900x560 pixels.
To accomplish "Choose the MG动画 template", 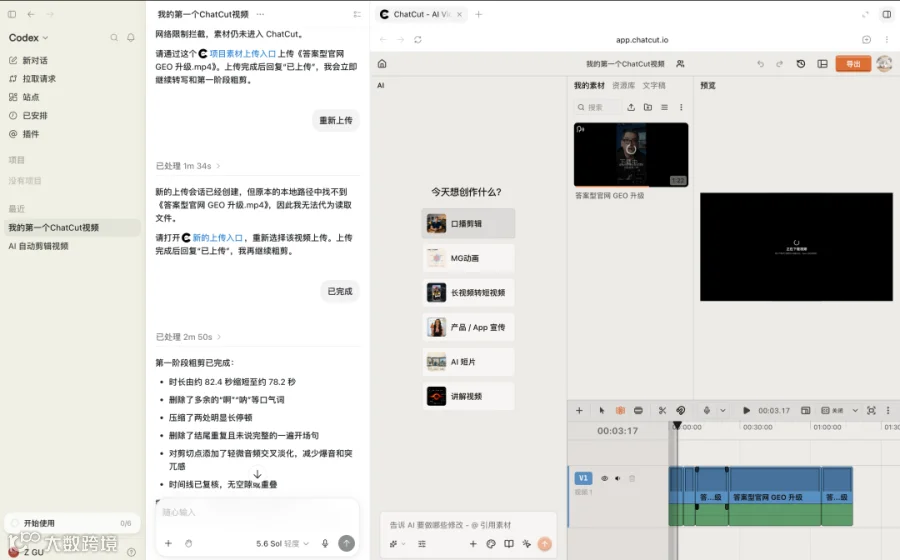I will (x=468, y=258).
